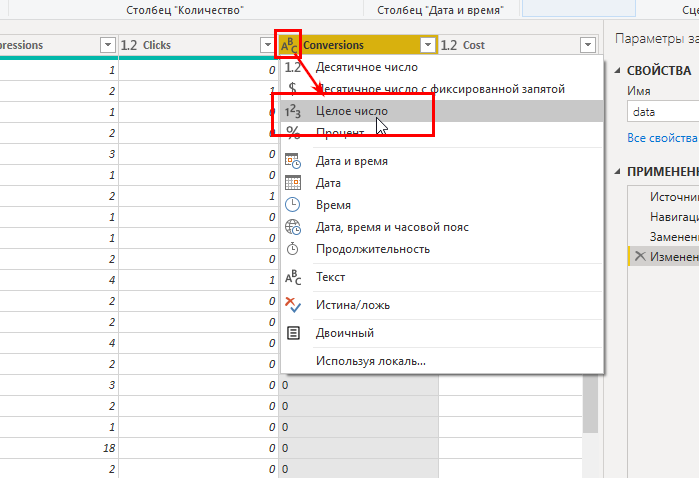Select the Conversions column header
699x478 pixels.
tap(358, 45)
